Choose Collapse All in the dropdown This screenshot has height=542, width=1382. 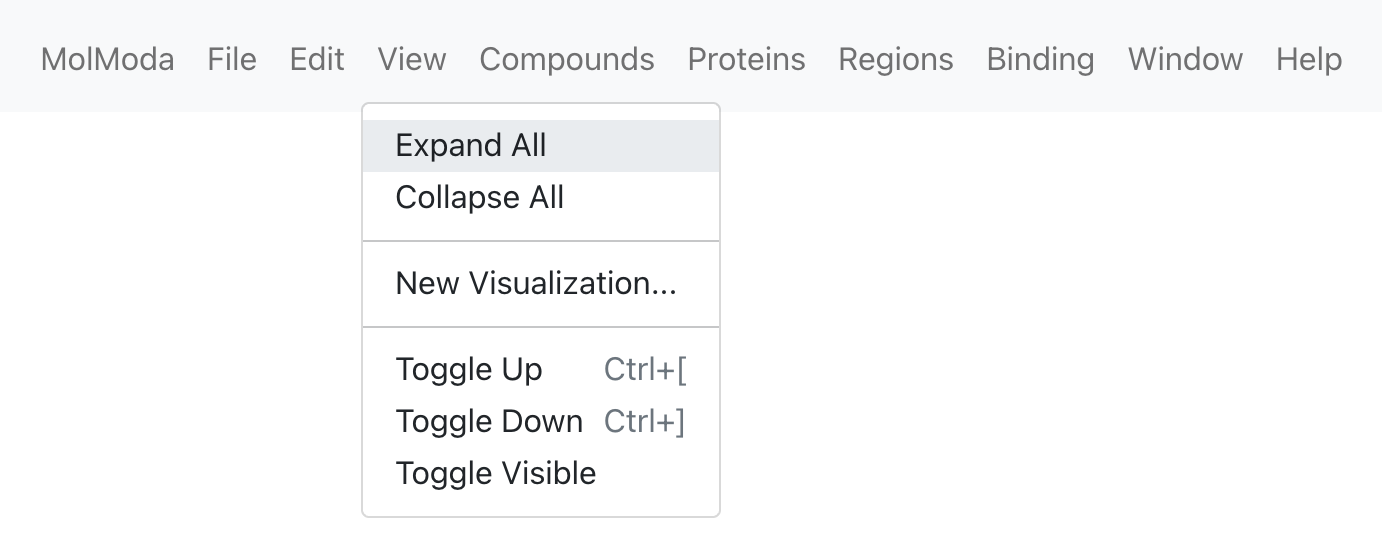tap(540, 198)
